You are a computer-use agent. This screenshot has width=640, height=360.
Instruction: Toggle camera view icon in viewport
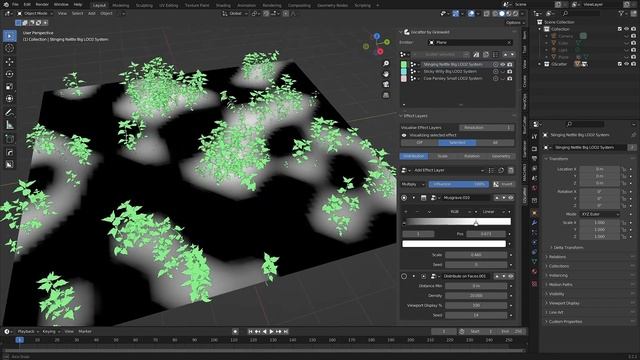coord(386,84)
